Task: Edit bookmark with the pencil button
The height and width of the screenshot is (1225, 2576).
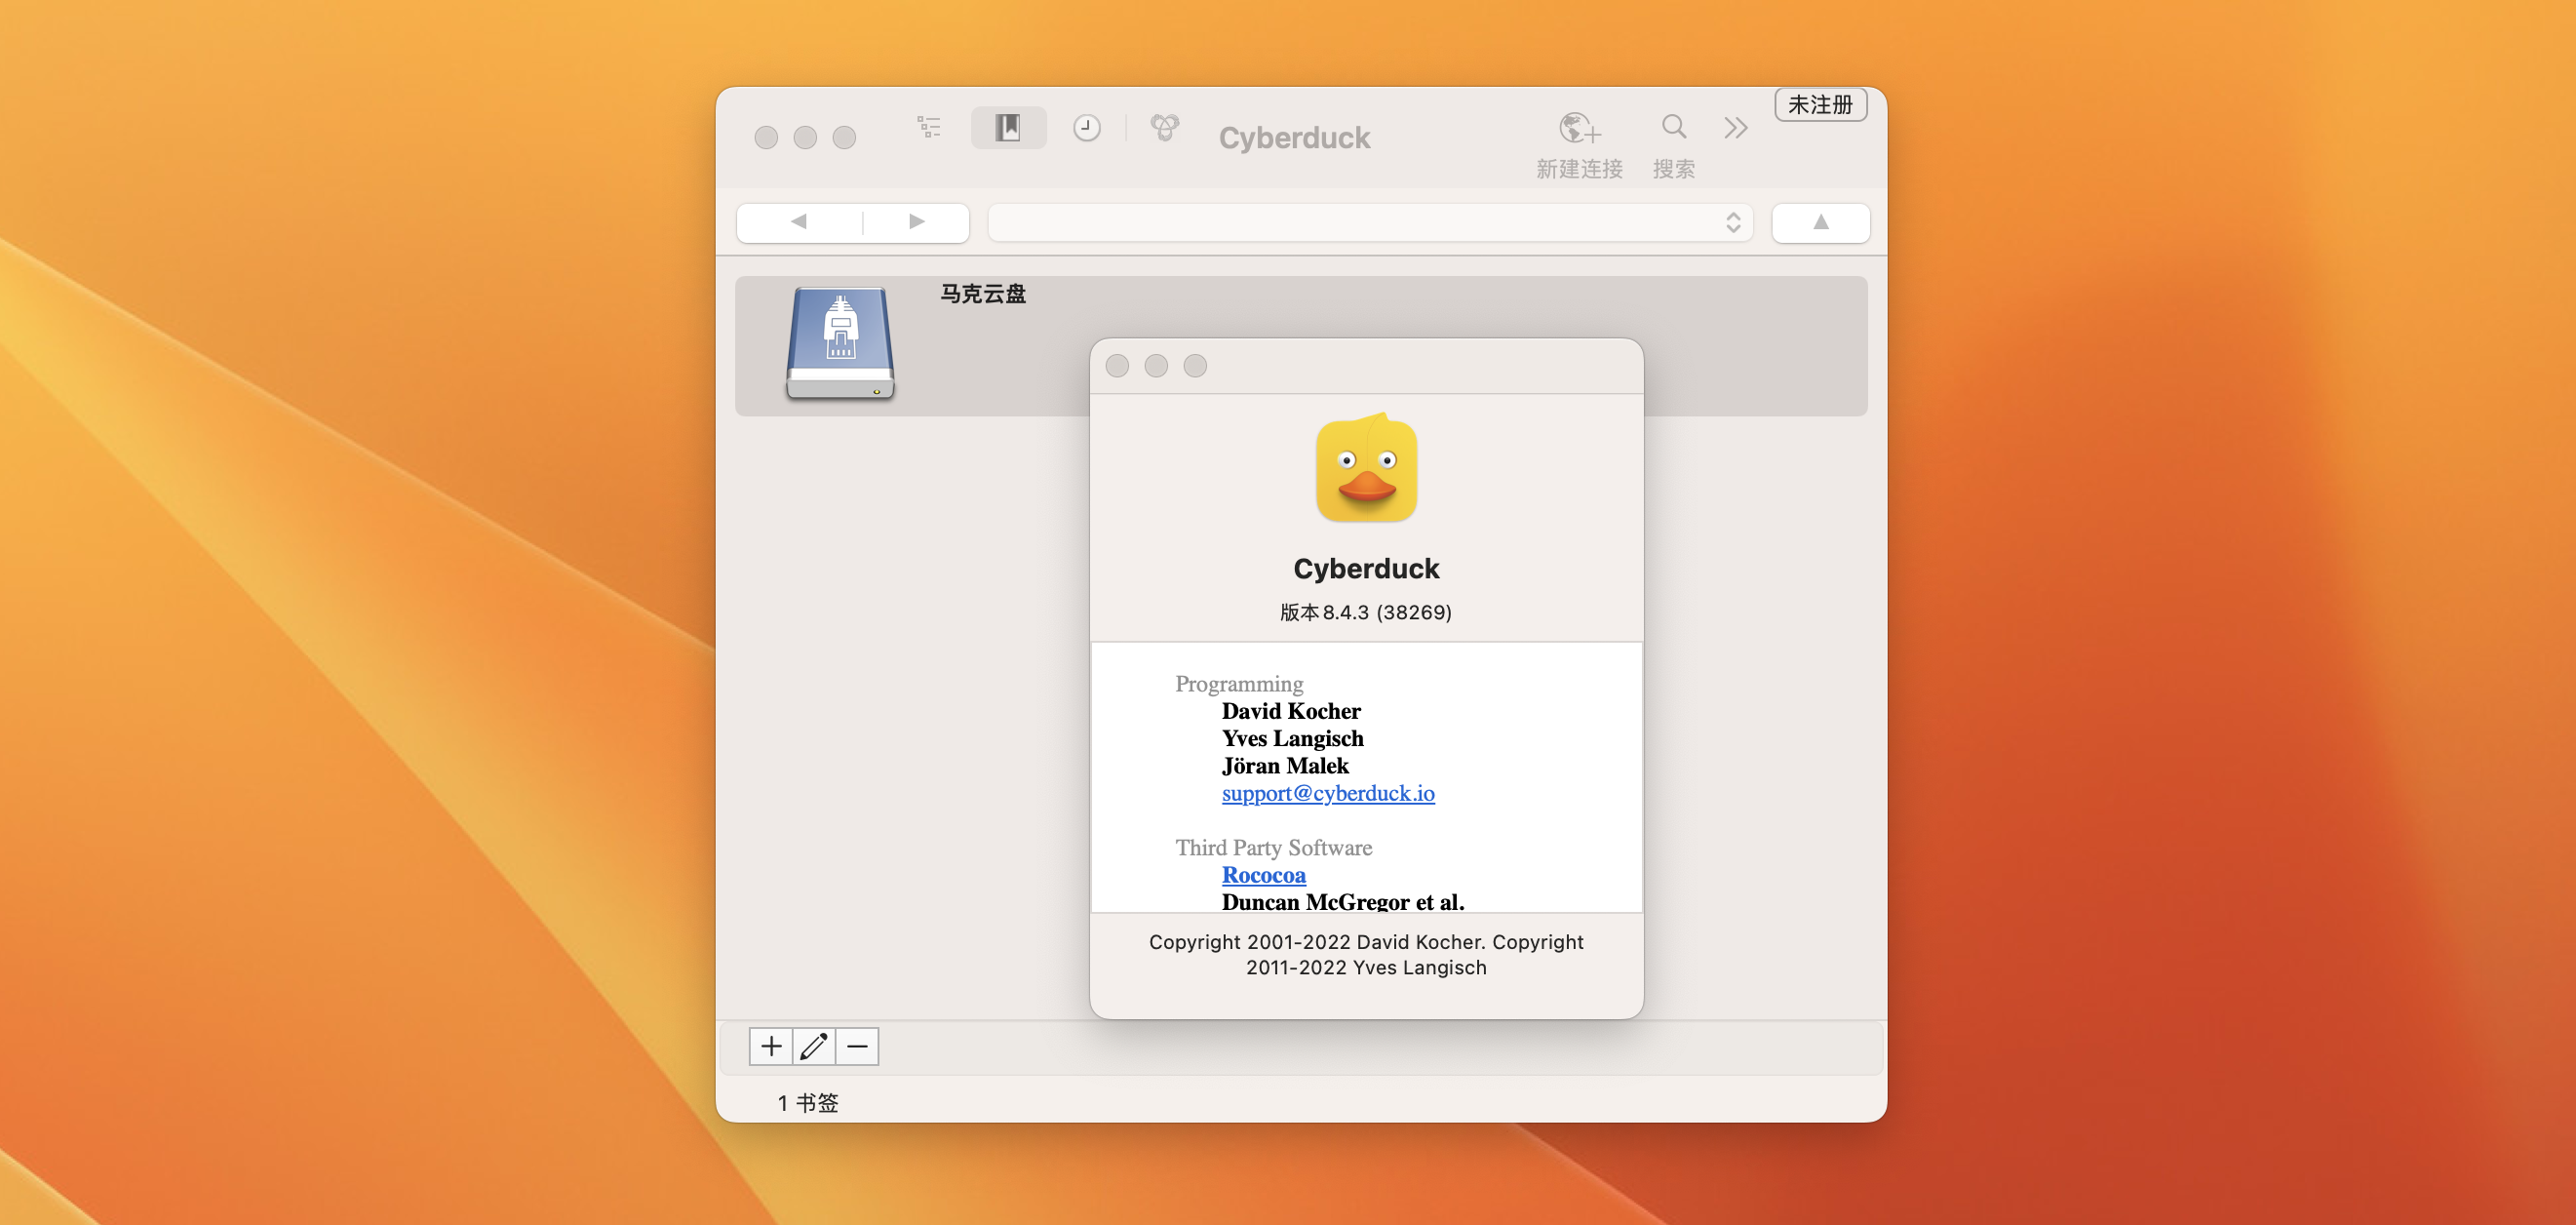Action: (x=814, y=1046)
